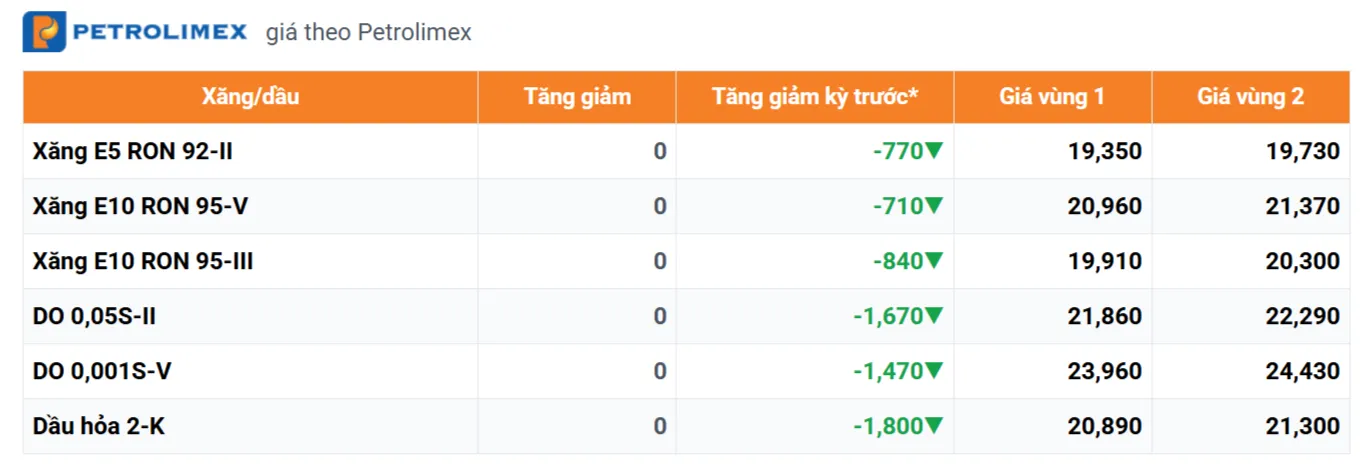Click the -840 previous change value
This screenshot has height=472, width=1370.
point(897,262)
